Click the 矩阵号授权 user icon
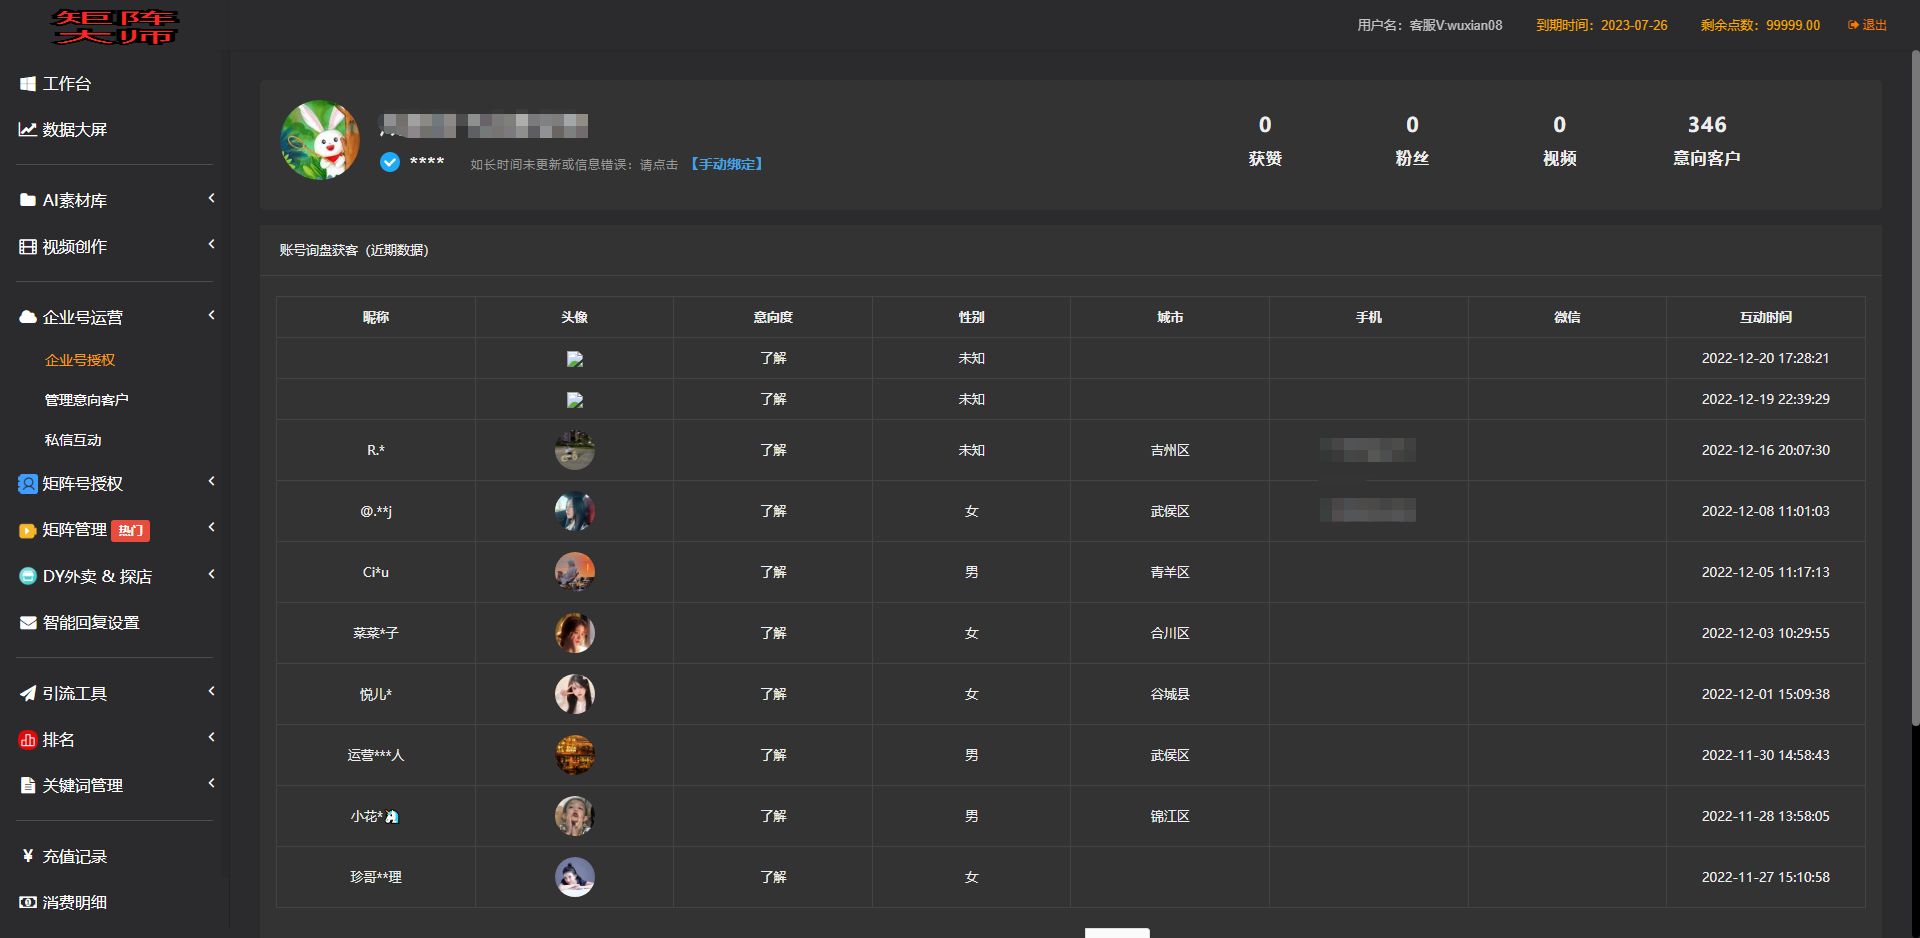This screenshot has width=1920, height=938. (28, 484)
